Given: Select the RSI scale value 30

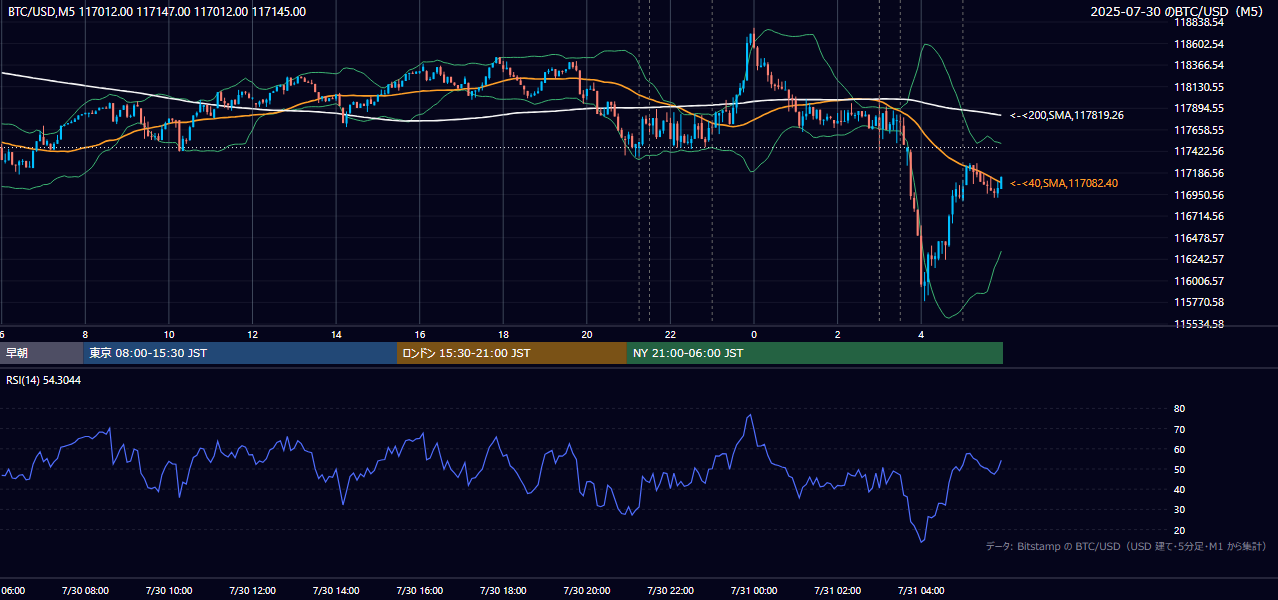Looking at the screenshot, I should [x=1179, y=510].
